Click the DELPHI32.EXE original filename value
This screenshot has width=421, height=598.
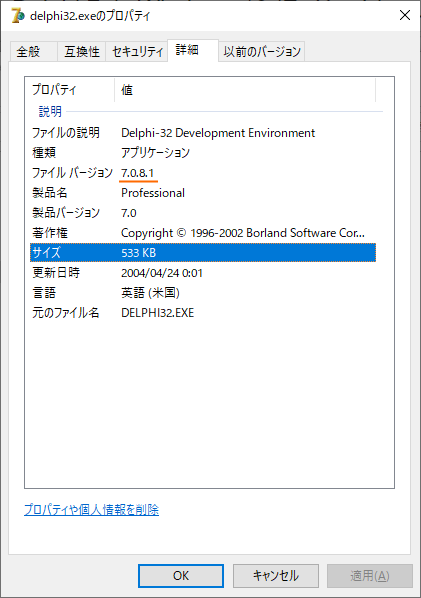[157, 313]
